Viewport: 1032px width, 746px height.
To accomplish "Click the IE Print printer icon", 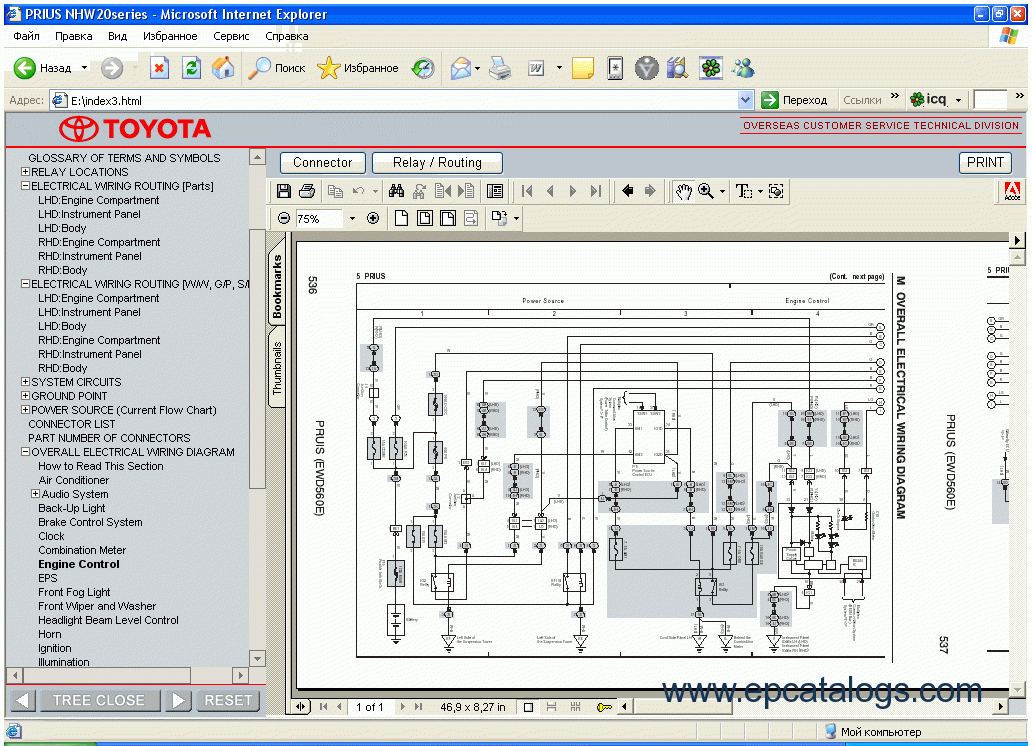I will click(500, 68).
